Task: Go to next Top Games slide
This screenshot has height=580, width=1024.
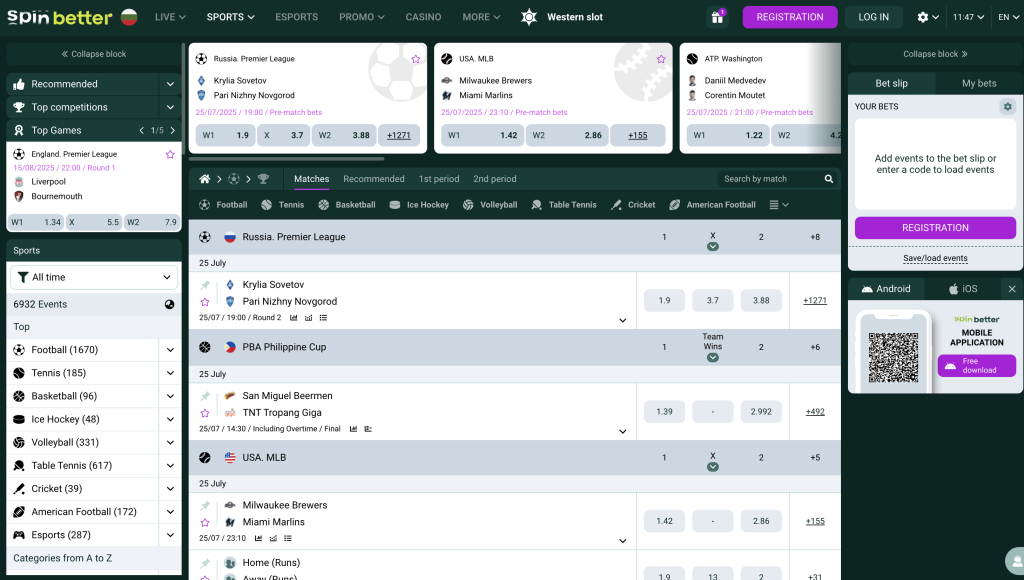Action: [172, 131]
